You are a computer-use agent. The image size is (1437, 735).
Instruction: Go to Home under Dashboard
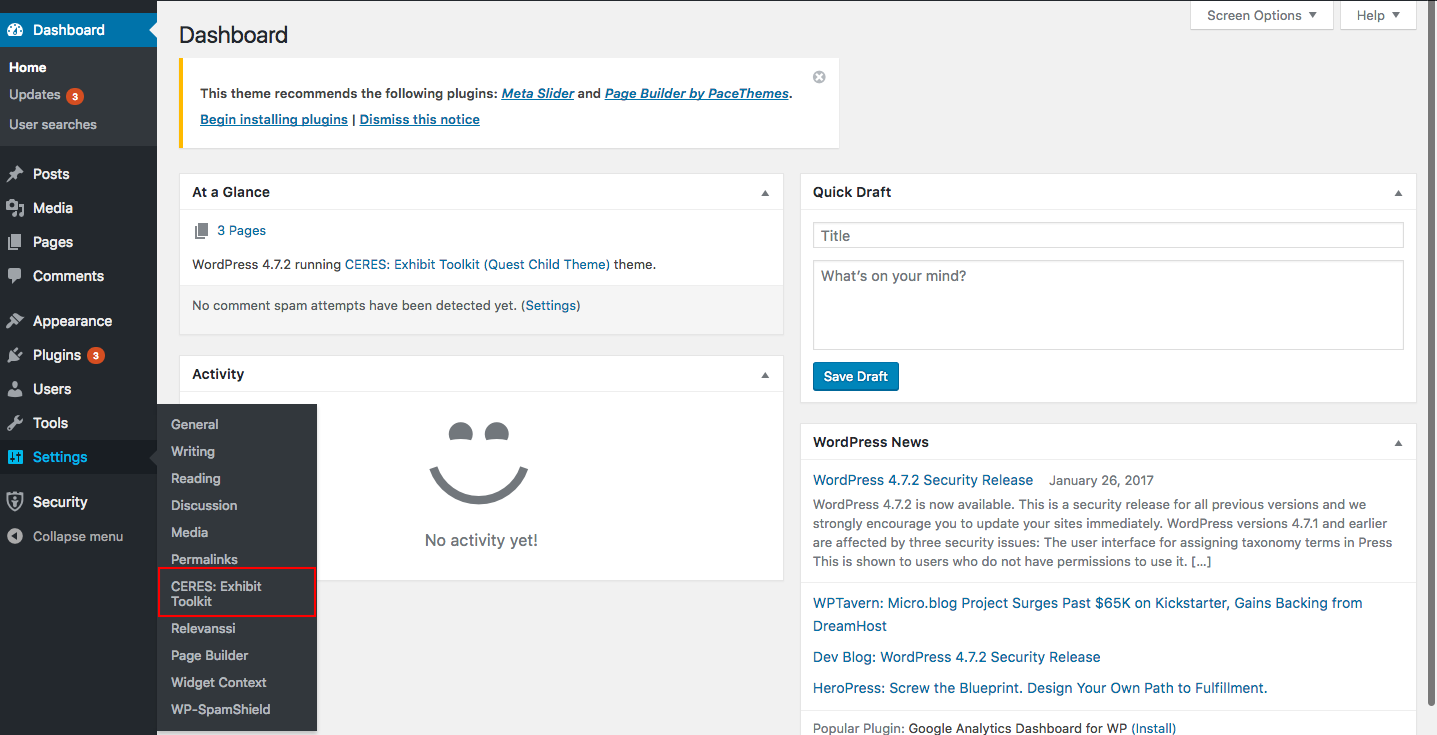(x=28, y=67)
